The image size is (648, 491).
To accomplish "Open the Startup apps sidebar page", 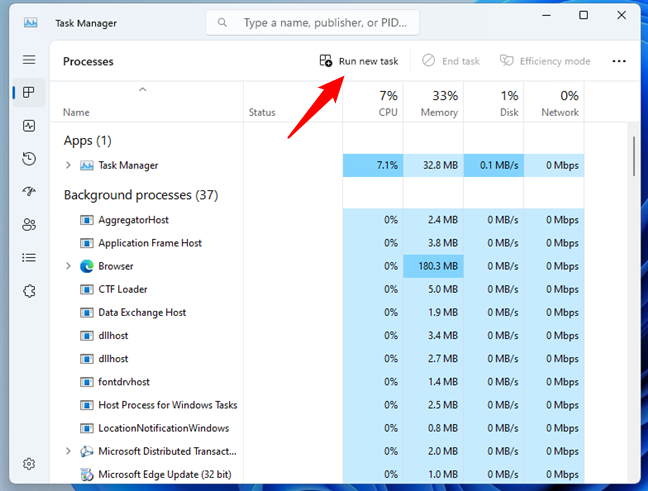I will click(x=29, y=191).
